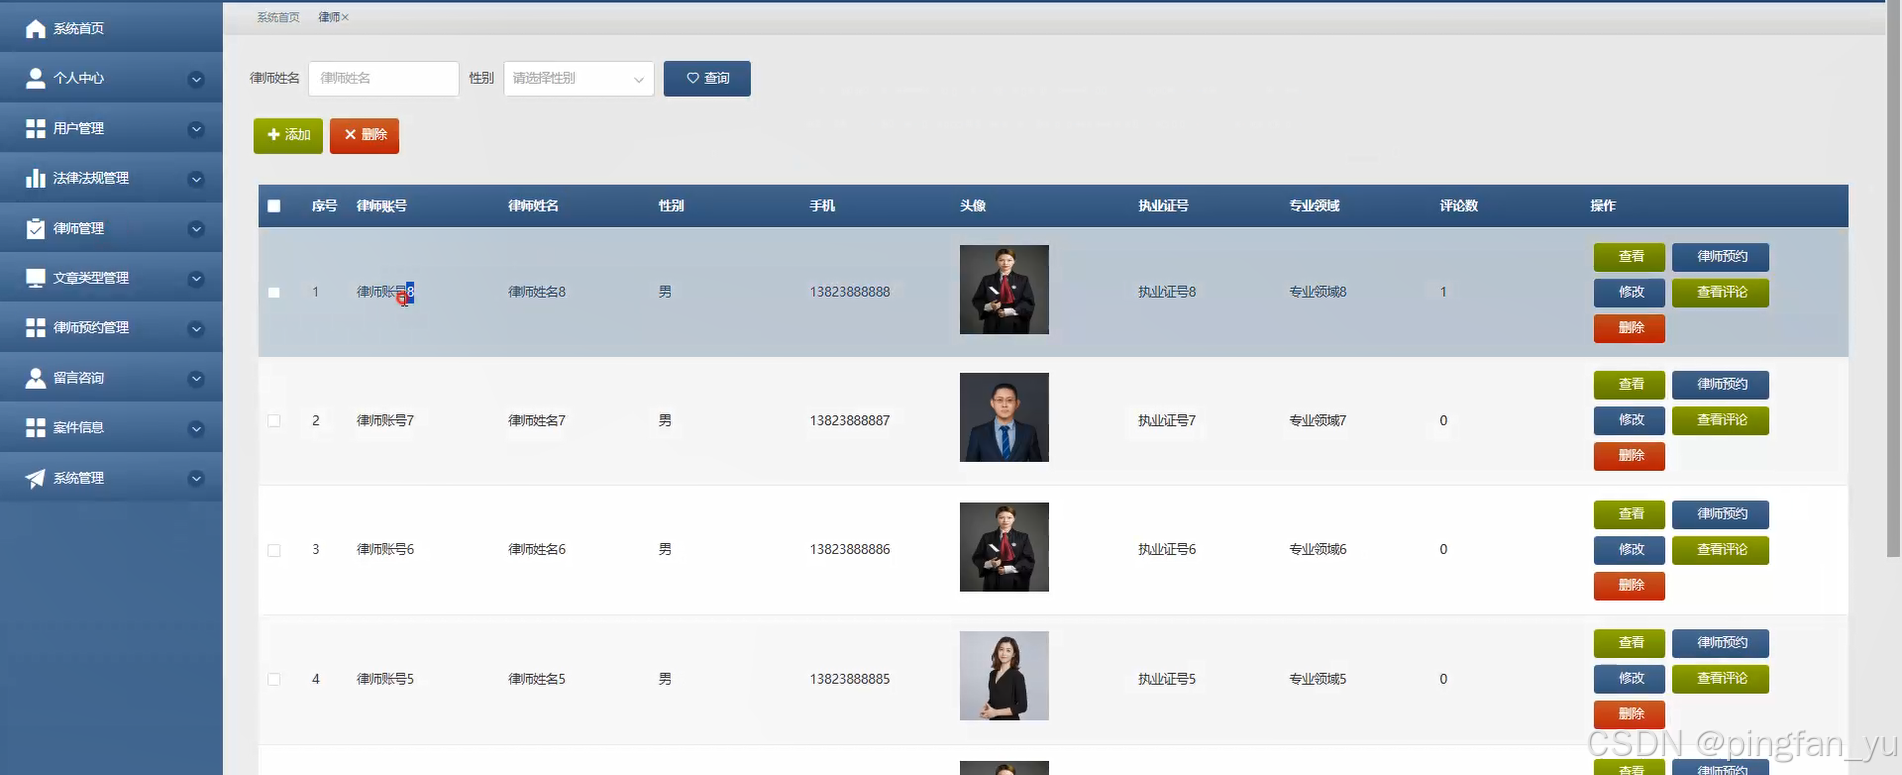Click the grid icon for 律师预约管理
Image resolution: width=1902 pixels, height=775 pixels.
(35, 328)
